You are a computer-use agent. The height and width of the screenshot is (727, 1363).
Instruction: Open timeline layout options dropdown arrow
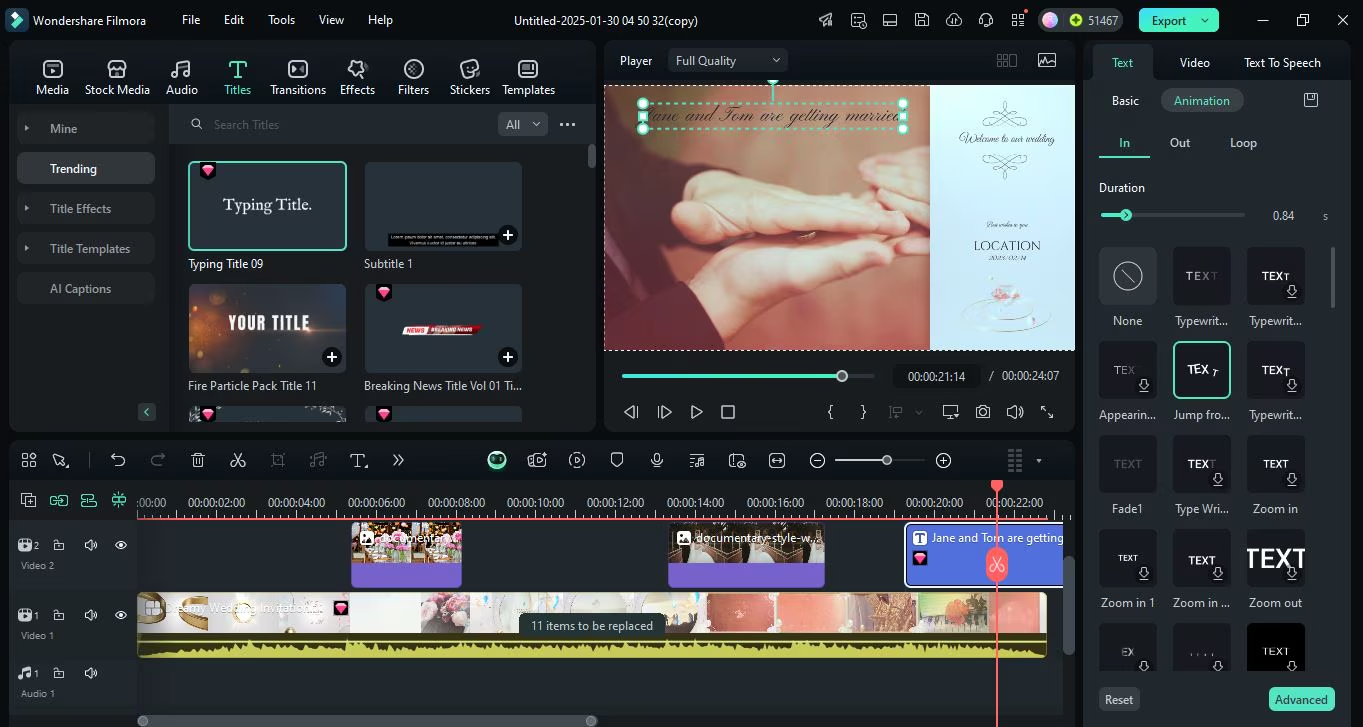tap(1038, 461)
